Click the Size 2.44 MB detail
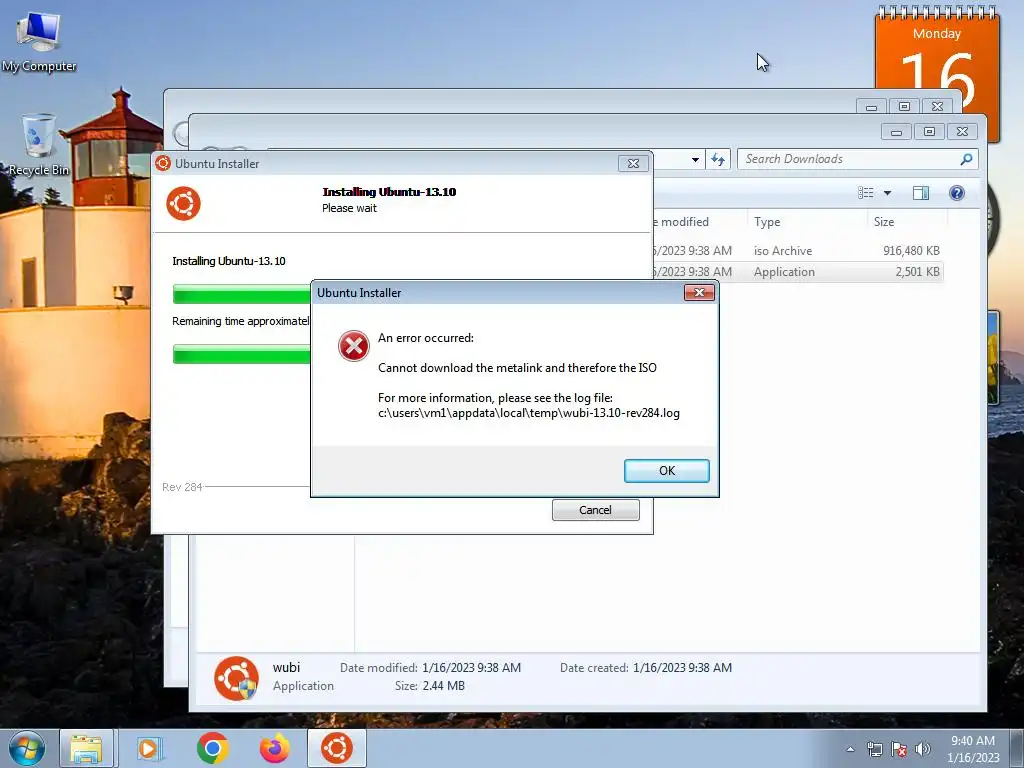Screen dimensions: 1024x768 (x=429, y=686)
